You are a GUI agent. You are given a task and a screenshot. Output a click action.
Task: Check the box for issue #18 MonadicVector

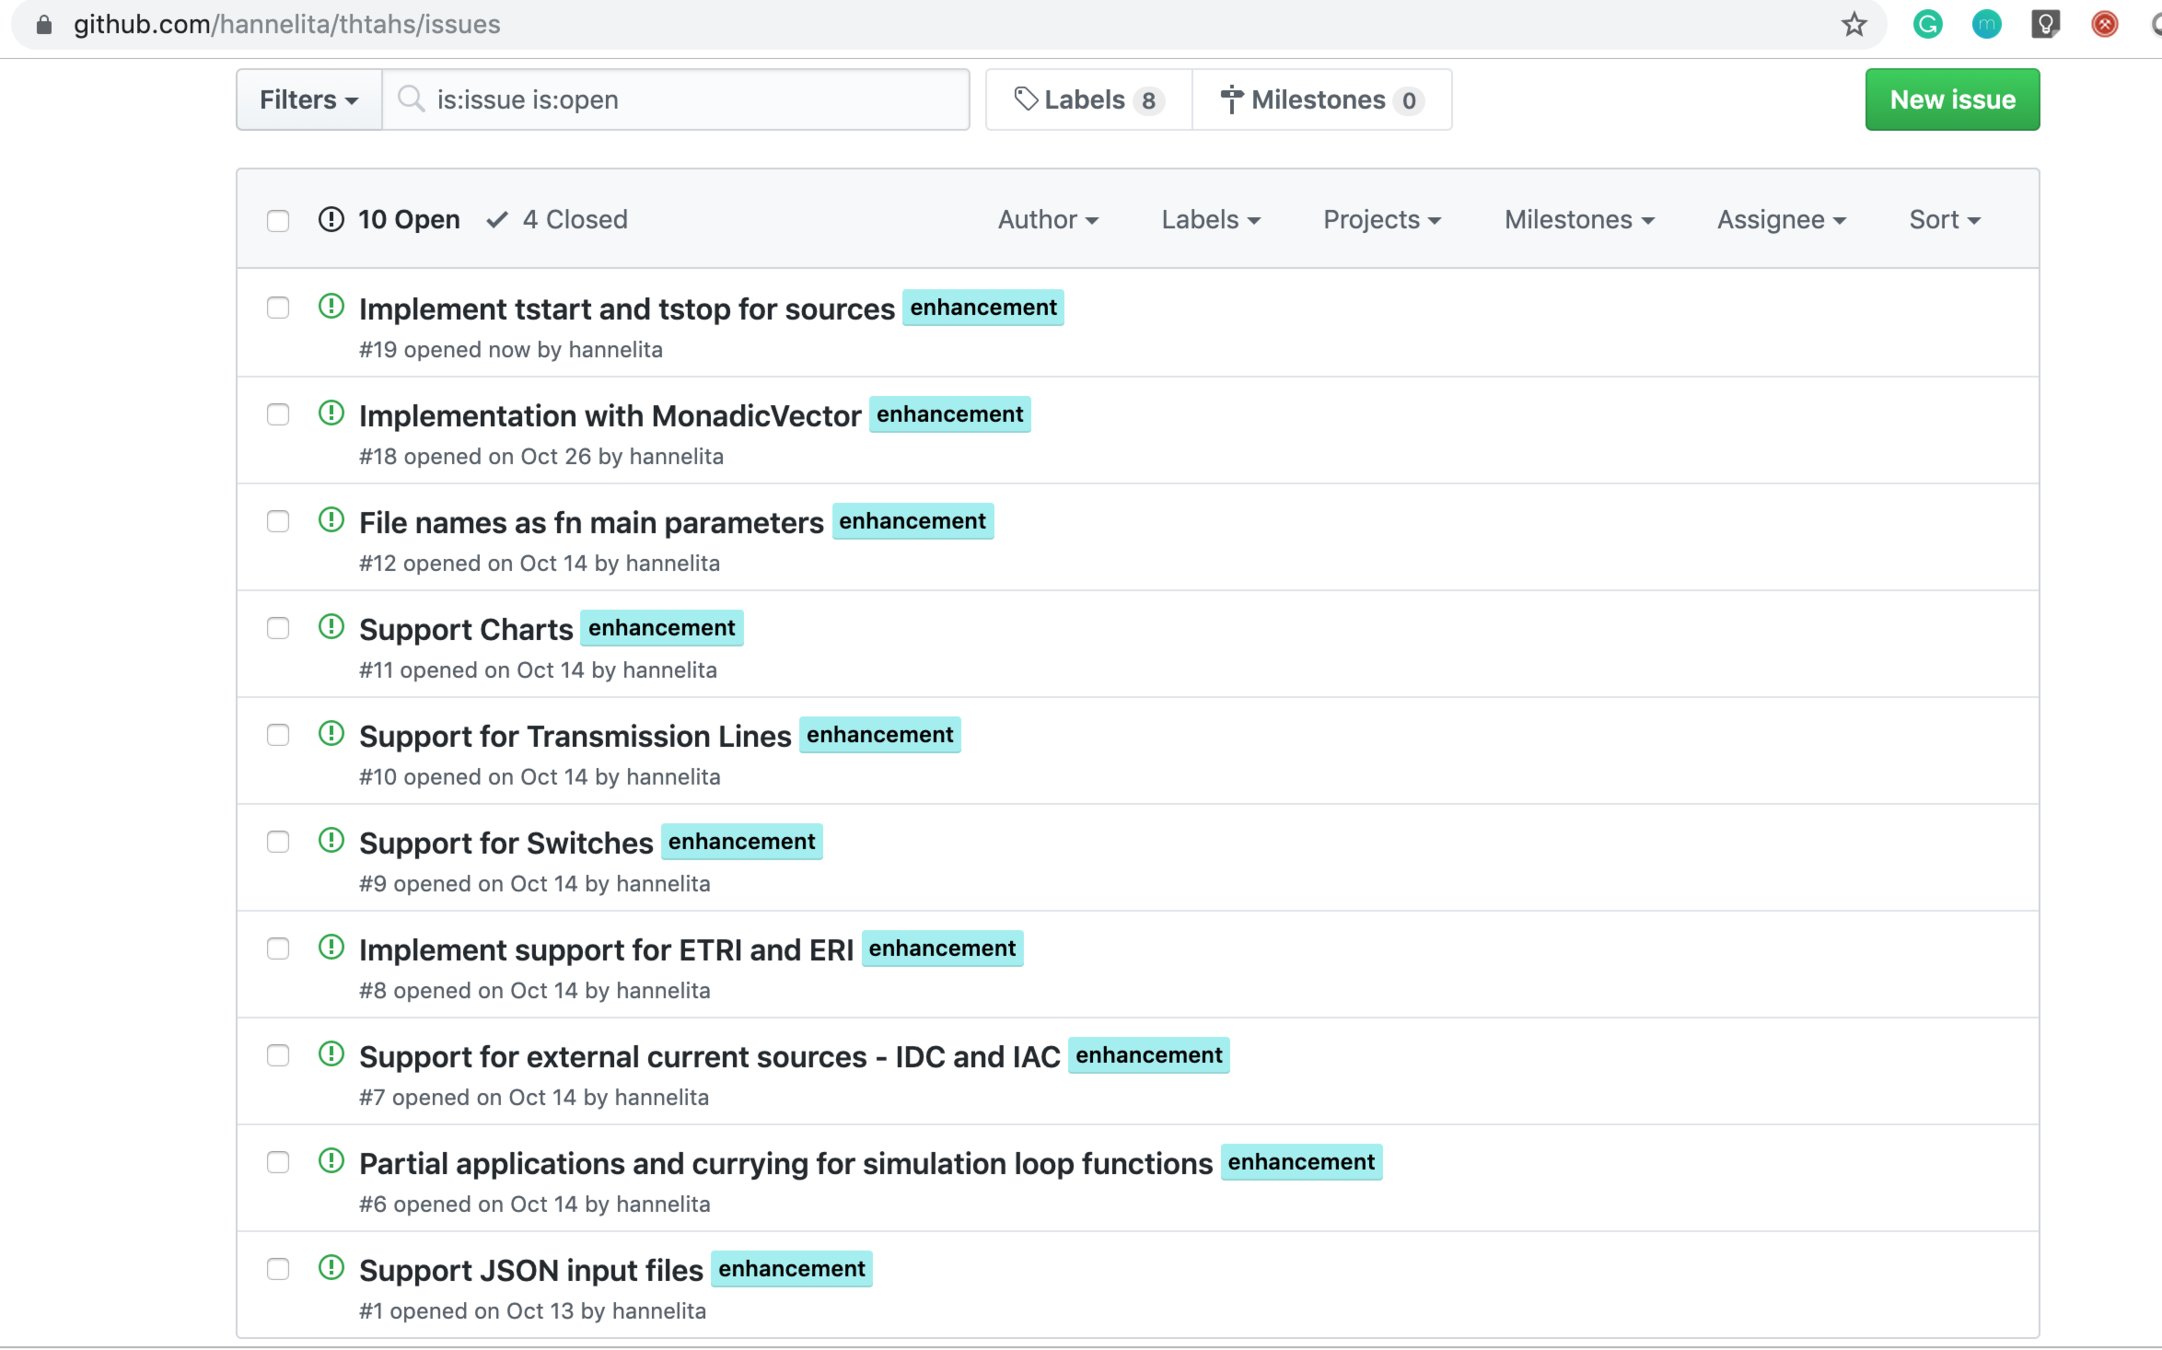pos(278,414)
